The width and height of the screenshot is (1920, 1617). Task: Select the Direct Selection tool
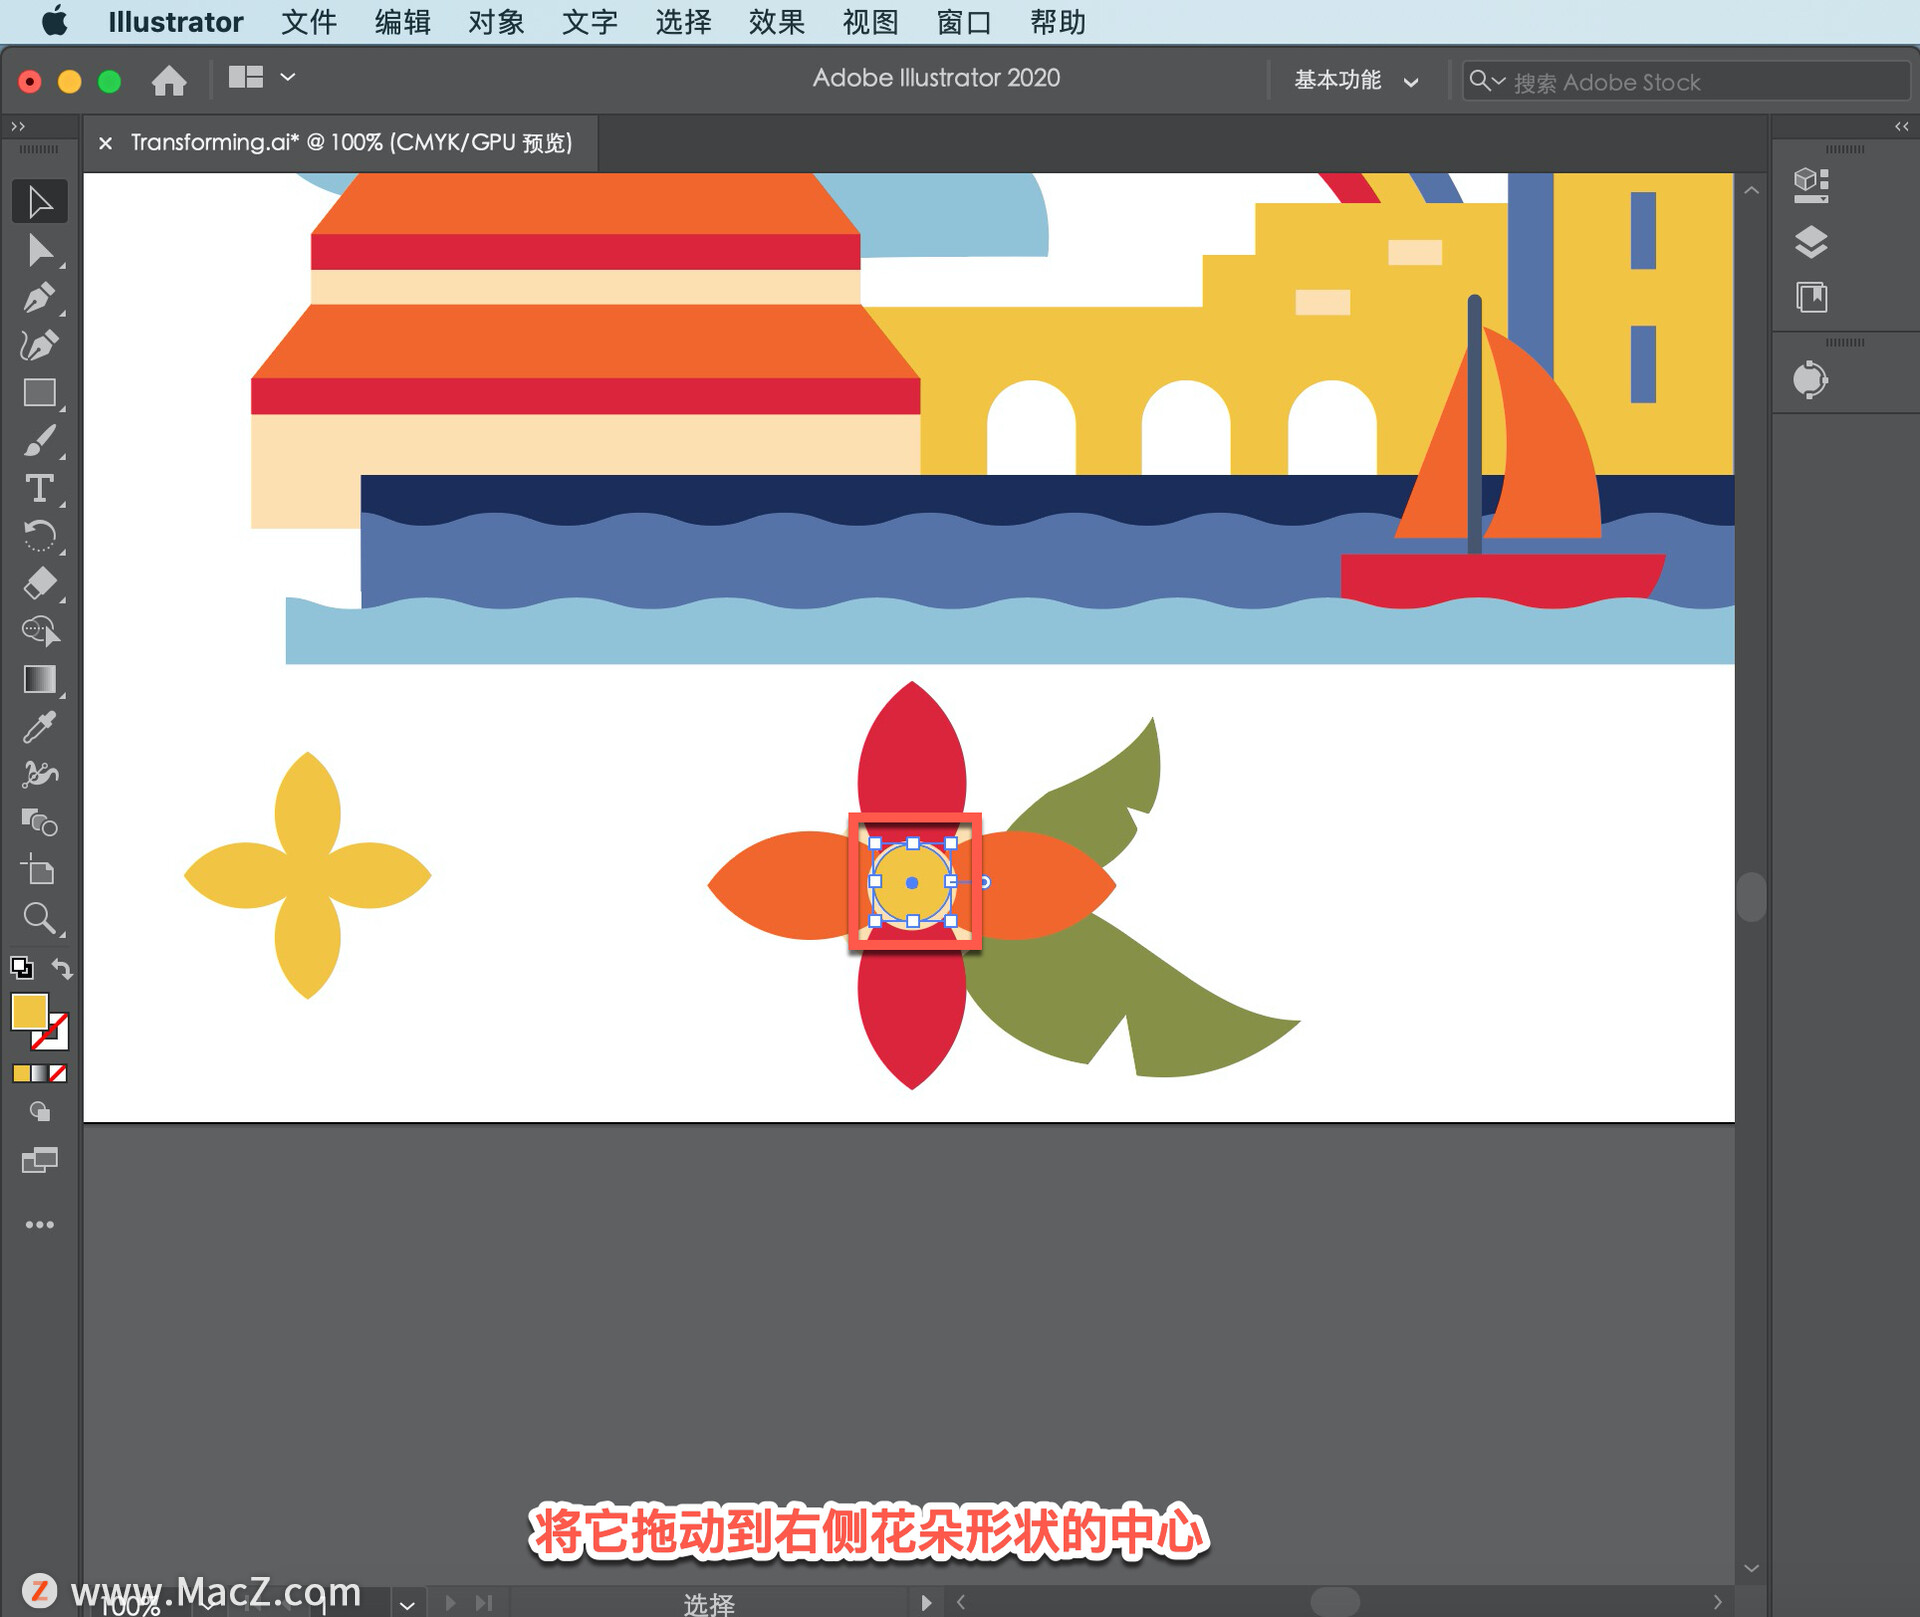pyautogui.click(x=39, y=250)
